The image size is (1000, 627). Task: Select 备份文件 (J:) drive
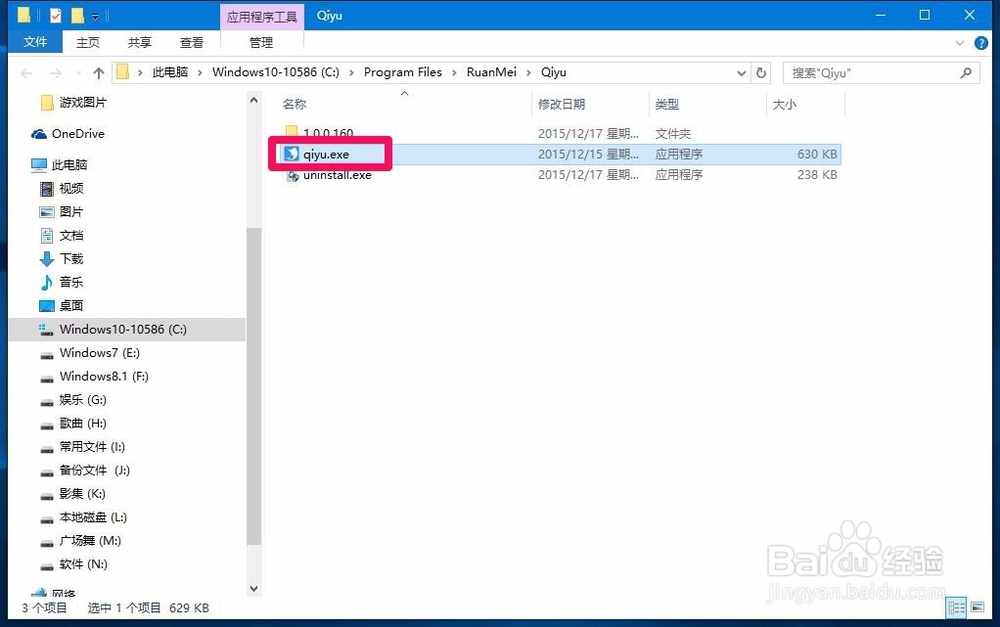point(94,470)
